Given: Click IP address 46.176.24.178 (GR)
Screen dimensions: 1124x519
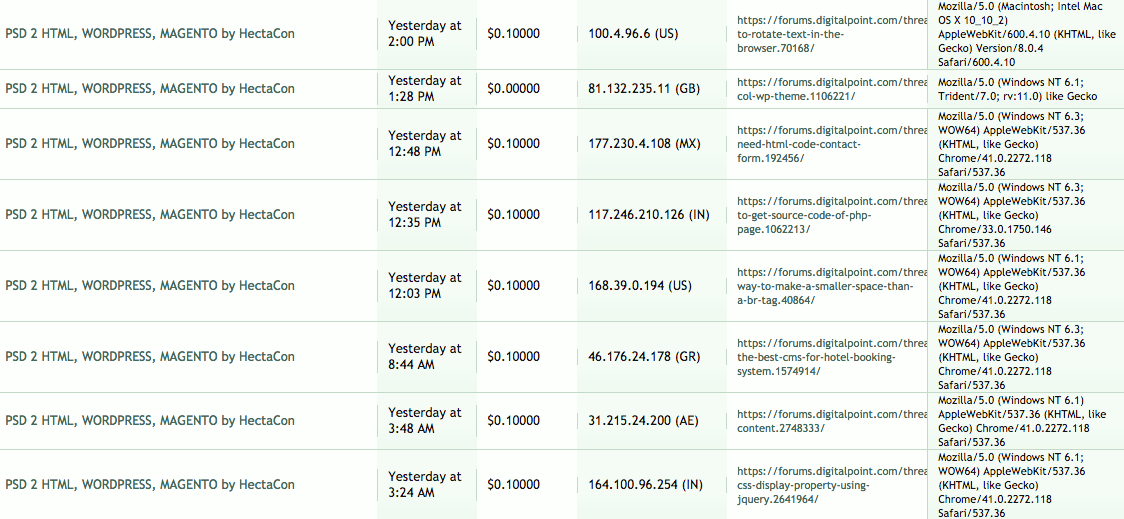Looking at the screenshot, I should click(643, 357).
